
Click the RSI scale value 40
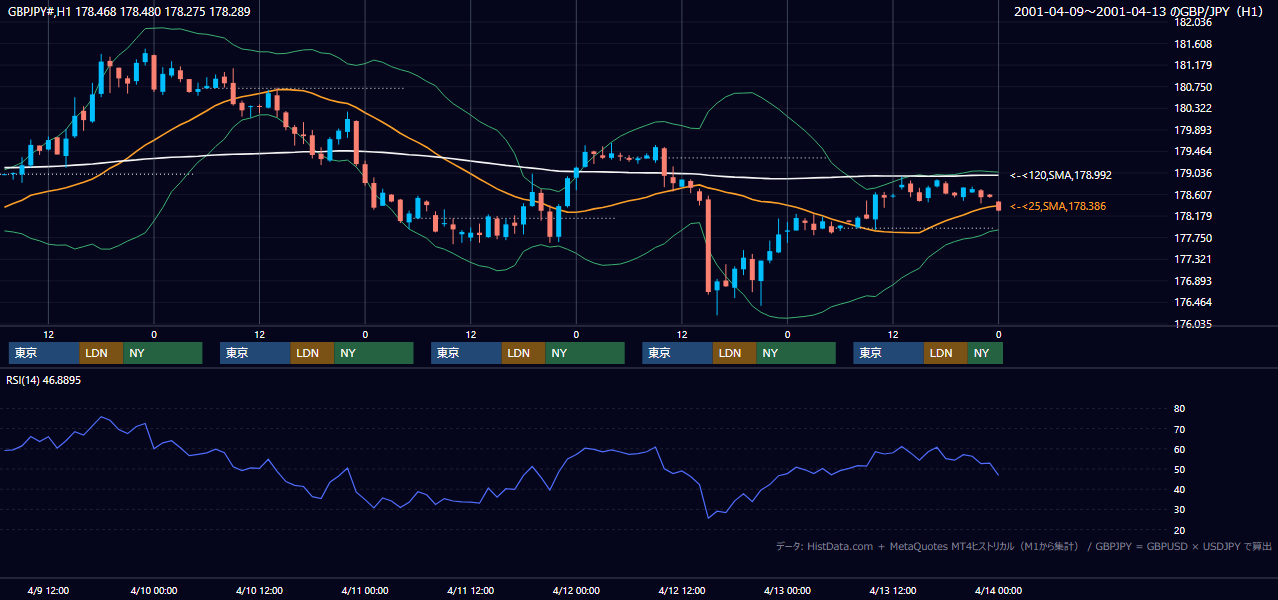(x=1180, y=489)
